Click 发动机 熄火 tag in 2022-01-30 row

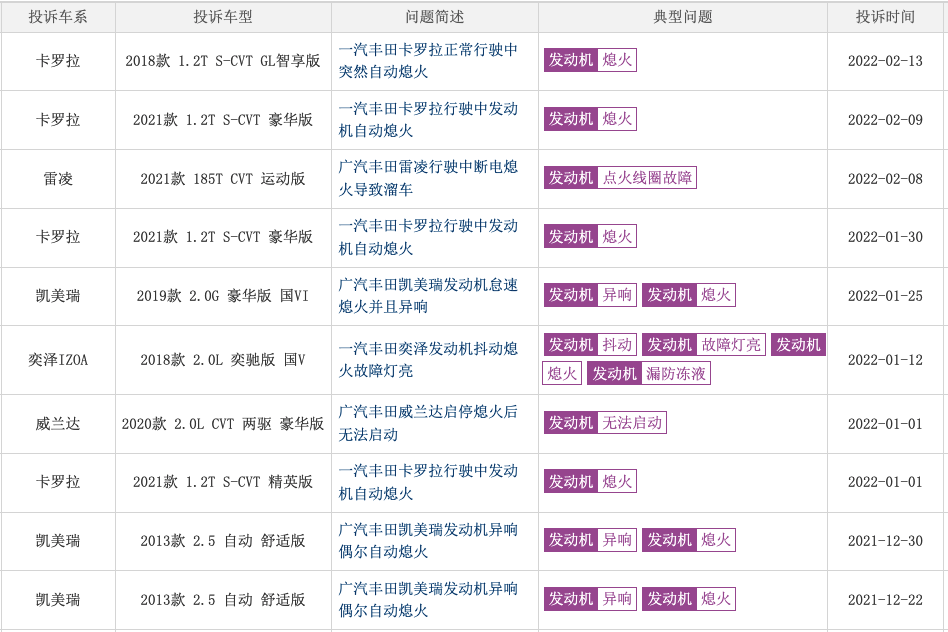tap(590, 236)
